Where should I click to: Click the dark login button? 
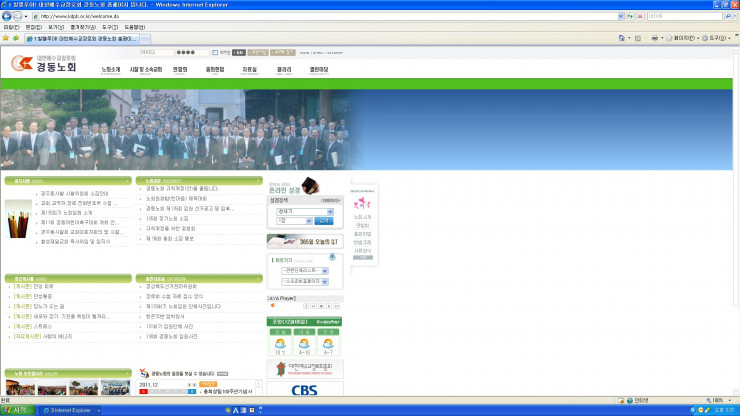coord(239,52)
